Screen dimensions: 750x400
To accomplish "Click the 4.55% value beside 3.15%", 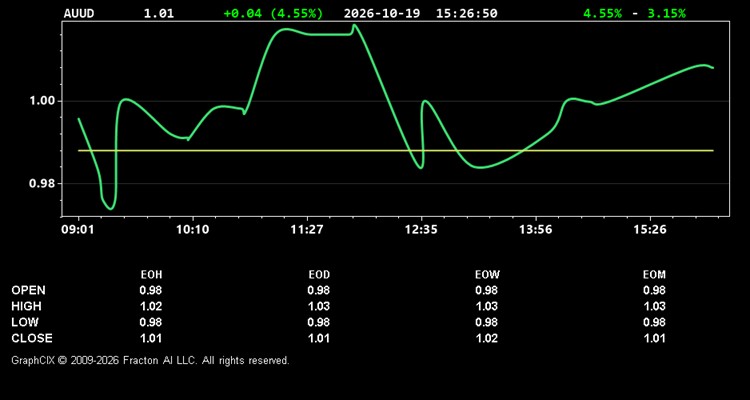I will [602, 13].
